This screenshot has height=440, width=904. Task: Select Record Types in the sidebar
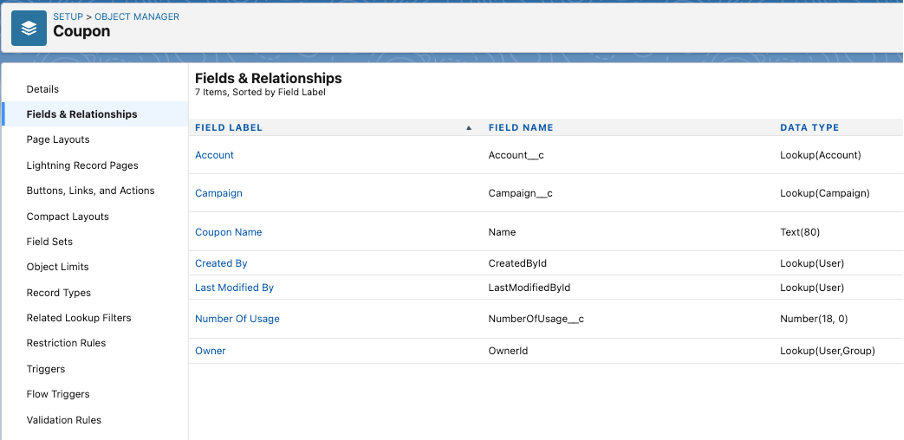(59, 292)
